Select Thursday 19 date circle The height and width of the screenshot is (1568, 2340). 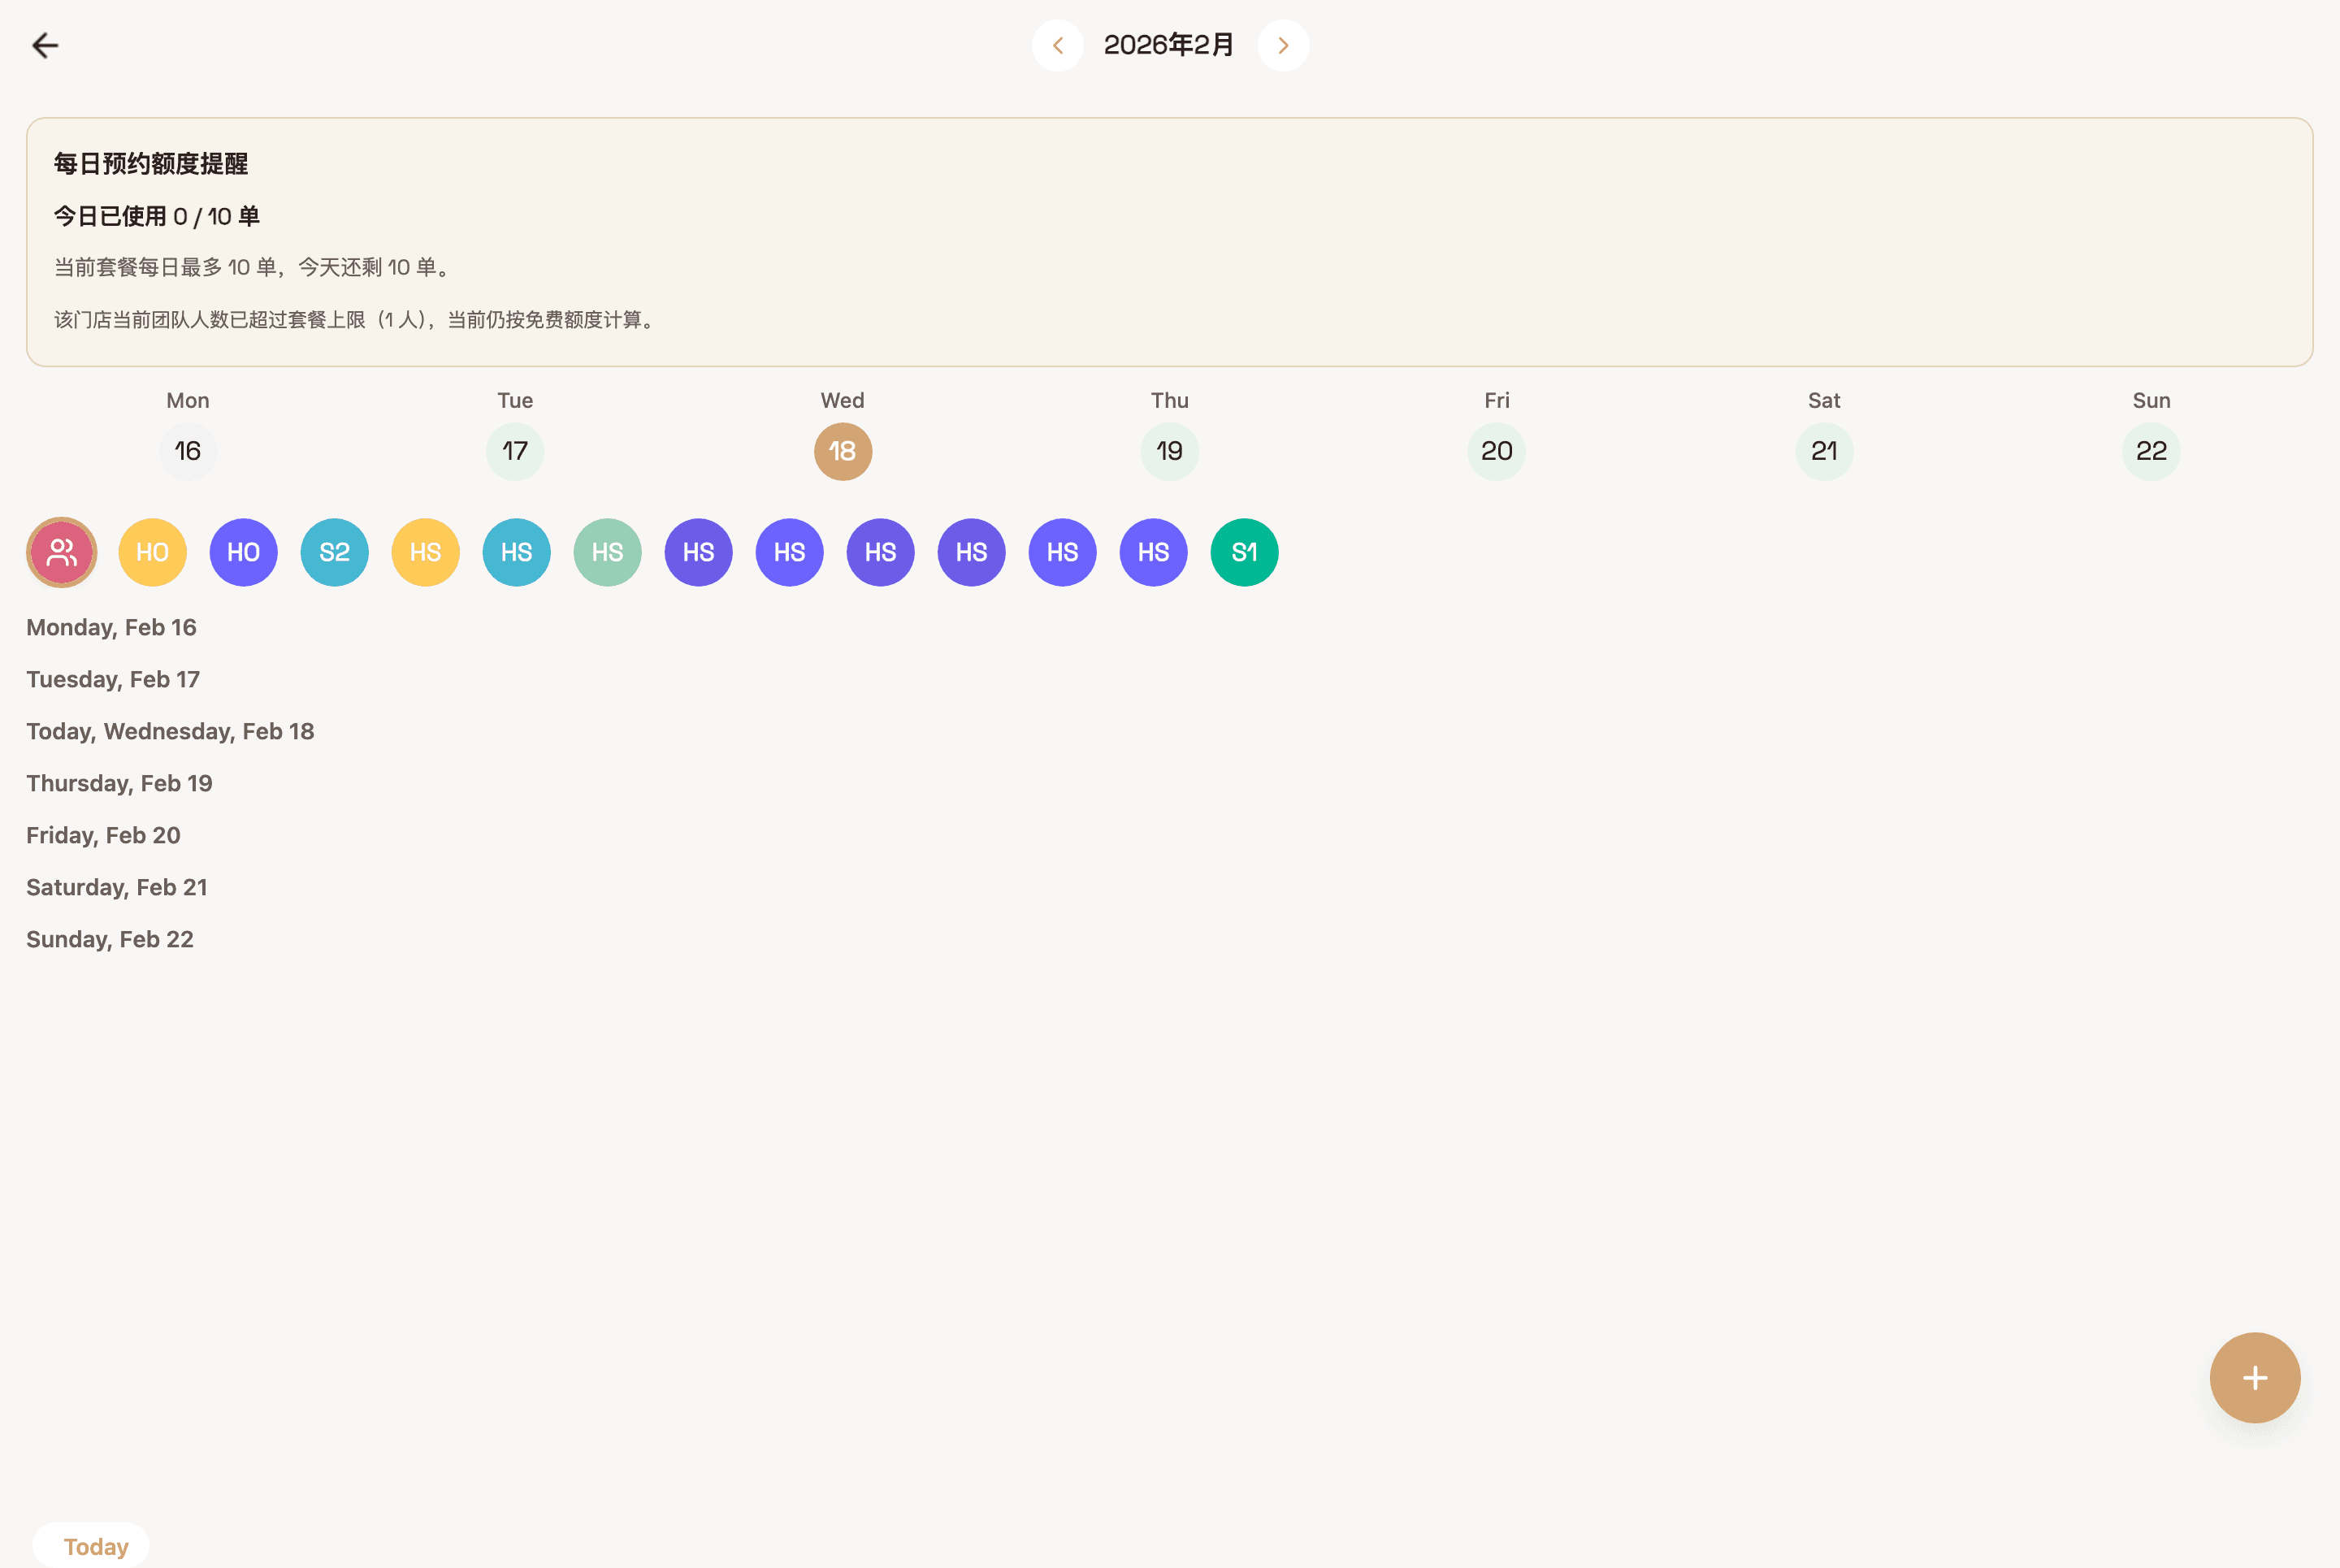click(1169, 451)
